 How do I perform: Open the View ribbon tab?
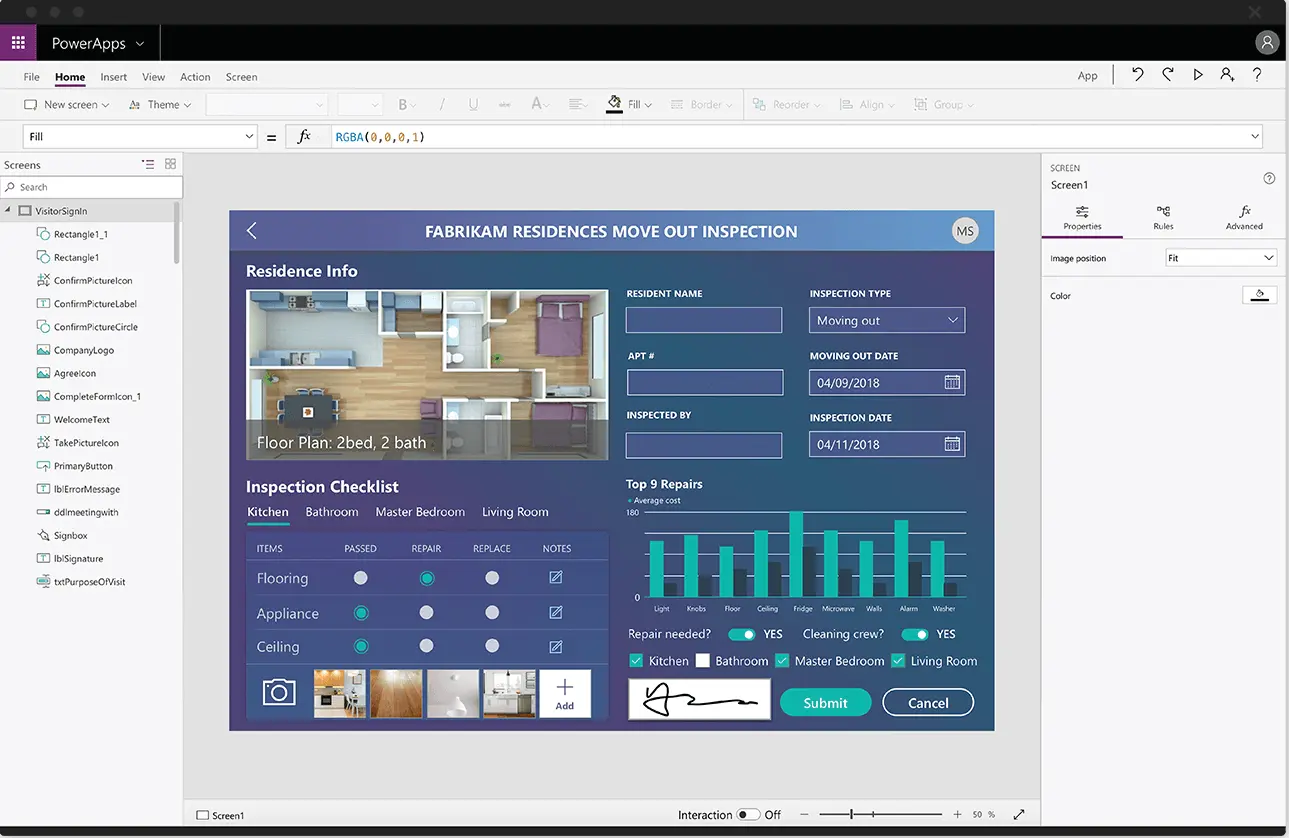point(153,77)
